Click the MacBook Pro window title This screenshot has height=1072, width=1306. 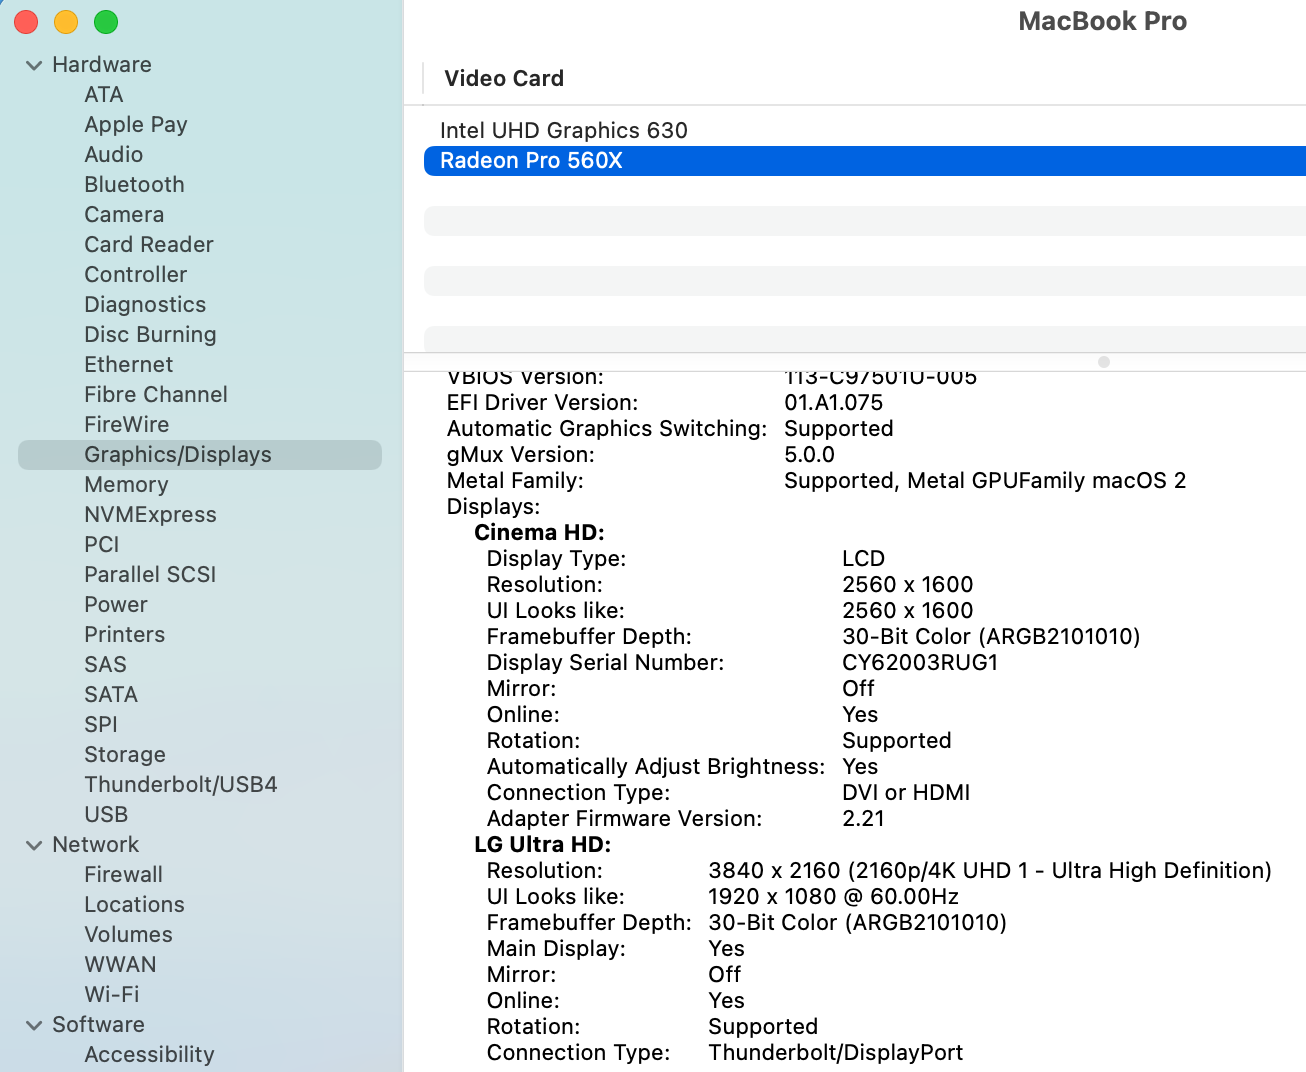pos(1102,22)
